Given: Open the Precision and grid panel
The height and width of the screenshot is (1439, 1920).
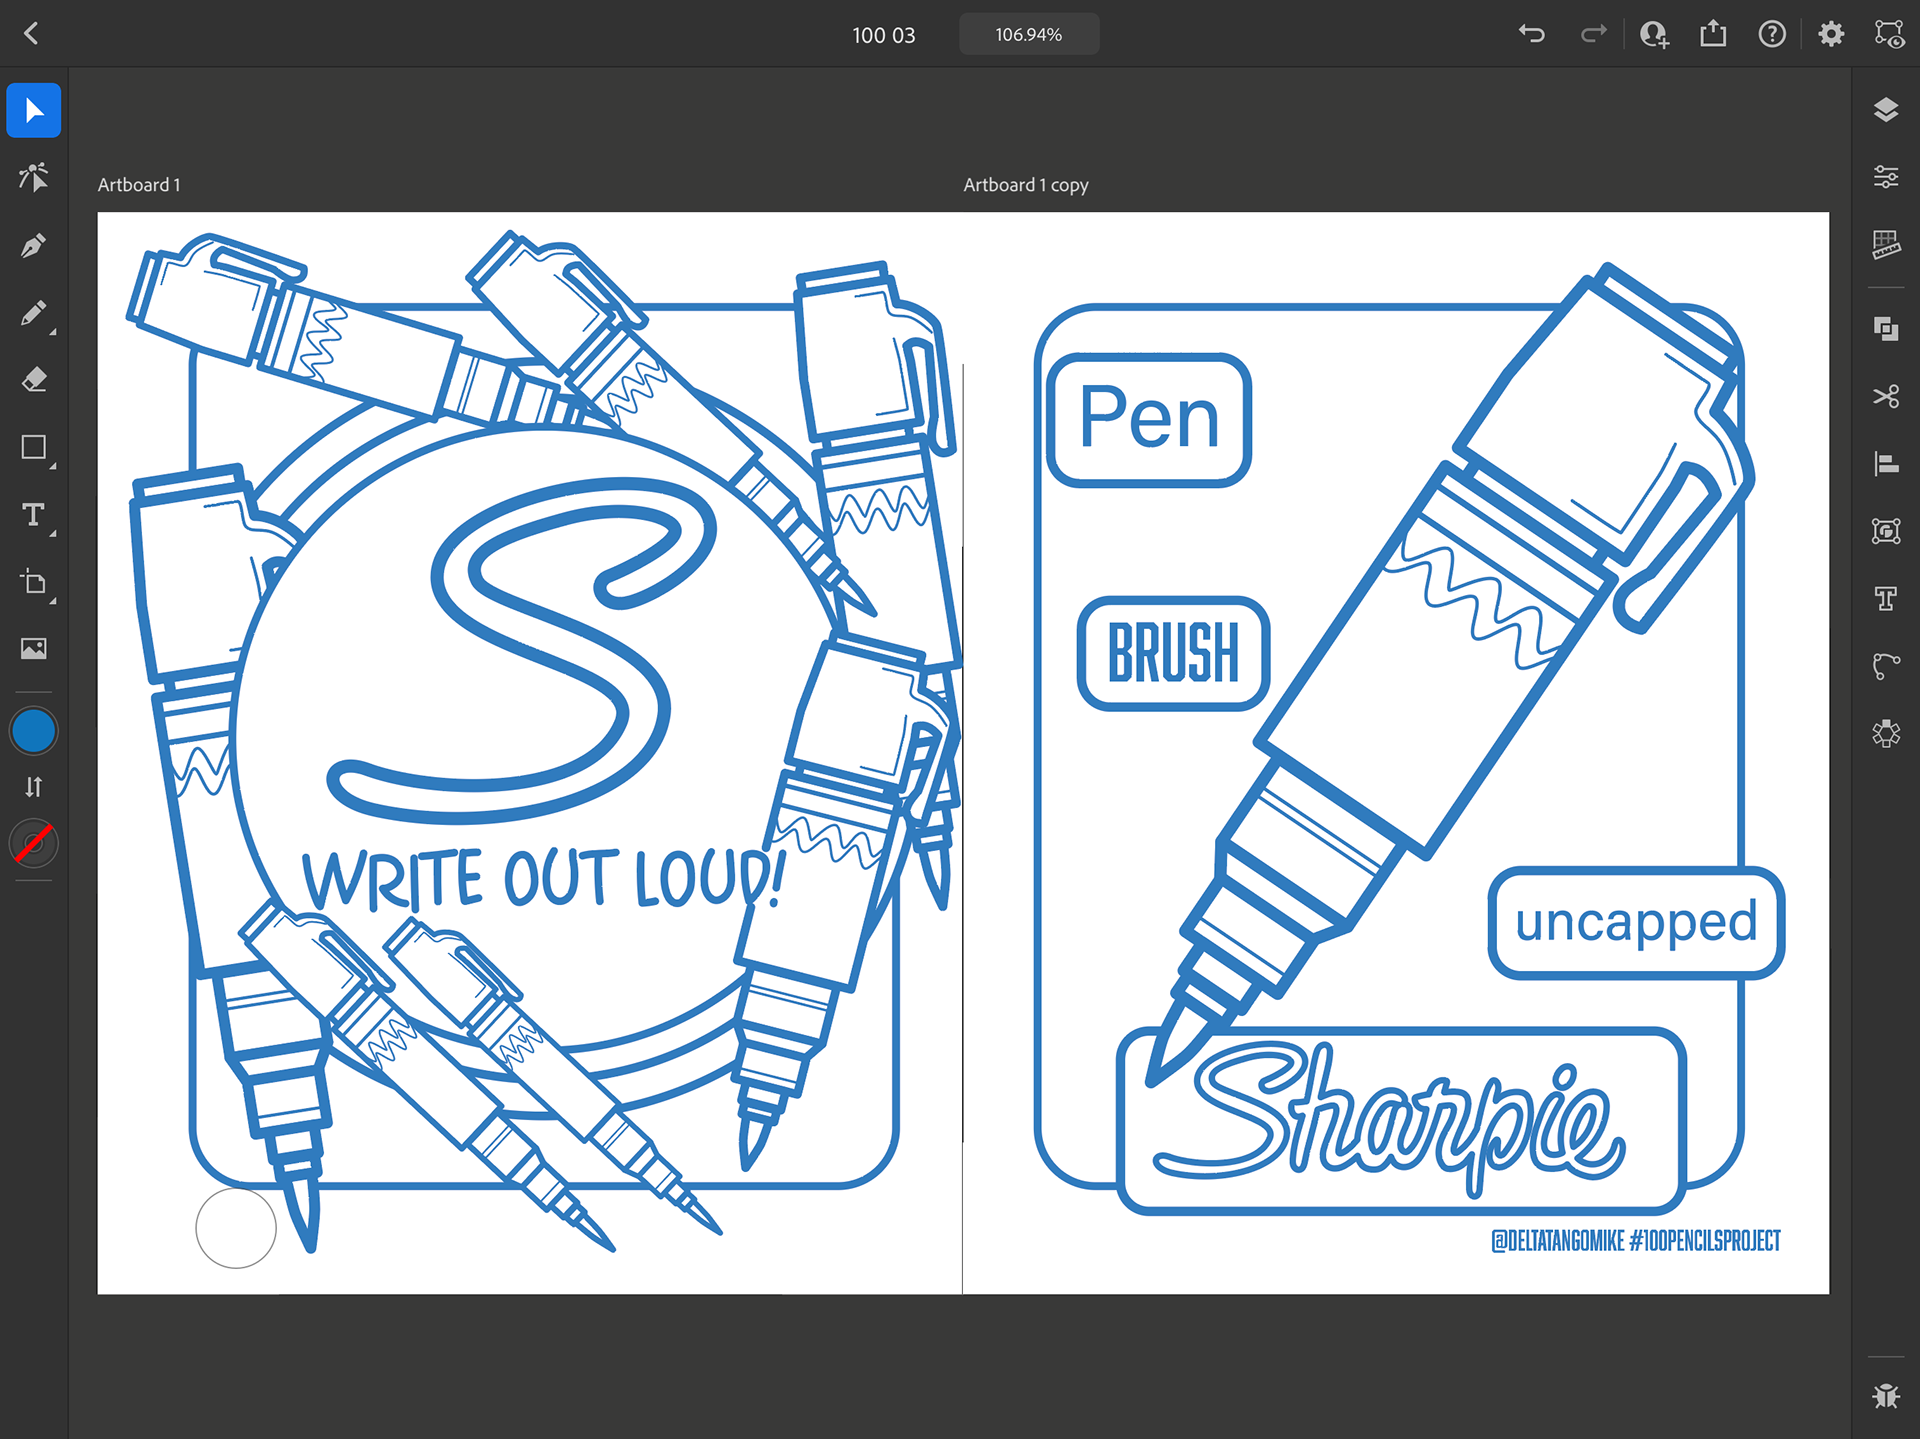Looking at the screenshot, I should coord(1886,244).
